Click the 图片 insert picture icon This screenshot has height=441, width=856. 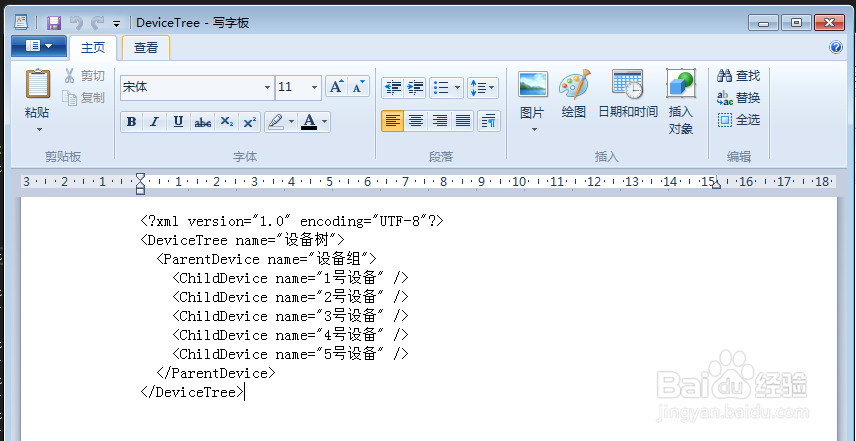click(533, 85)
